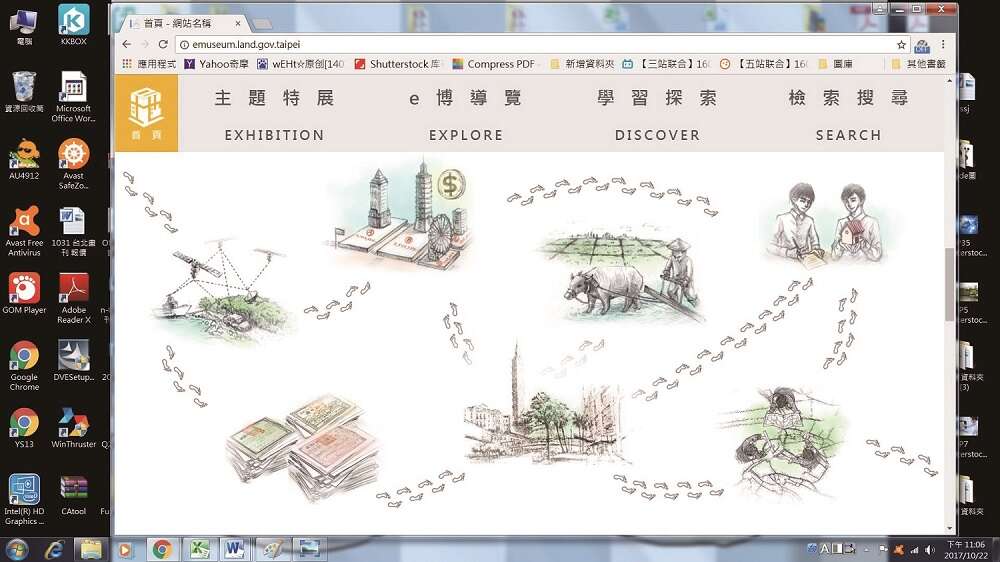Click the volume speaker tray icon
Image resolution: width=1000 pixels, height=562 pixels.
[x=930, y=549]
